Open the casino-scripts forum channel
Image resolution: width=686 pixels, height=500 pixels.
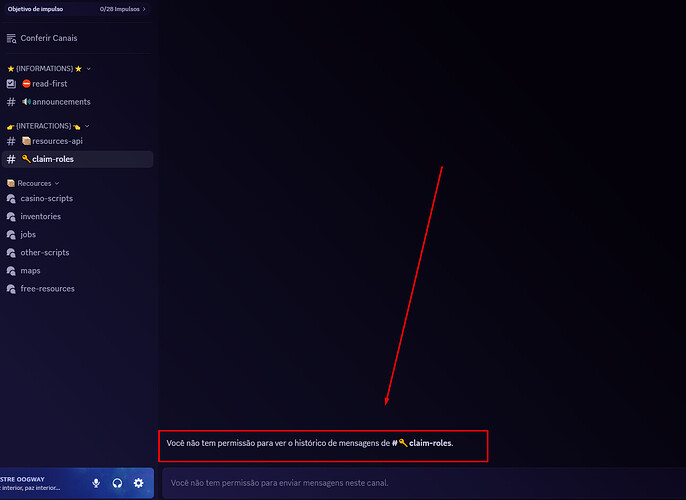(77, 198)
